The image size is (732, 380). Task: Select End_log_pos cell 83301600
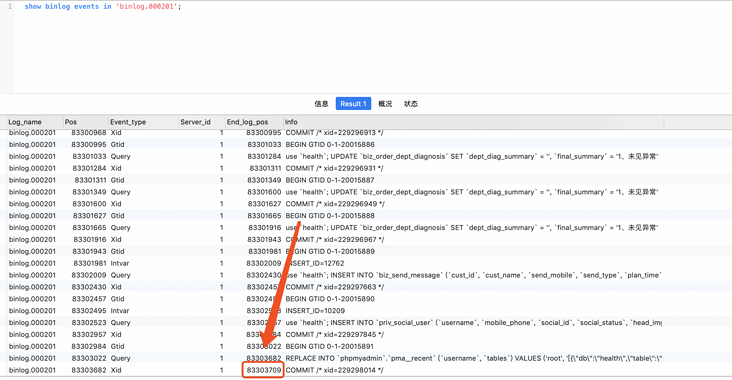[x=264, y=192]
